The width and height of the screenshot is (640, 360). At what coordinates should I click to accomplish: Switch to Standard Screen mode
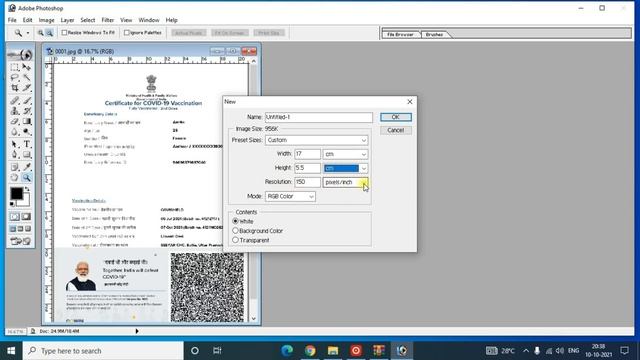[13, 229]
